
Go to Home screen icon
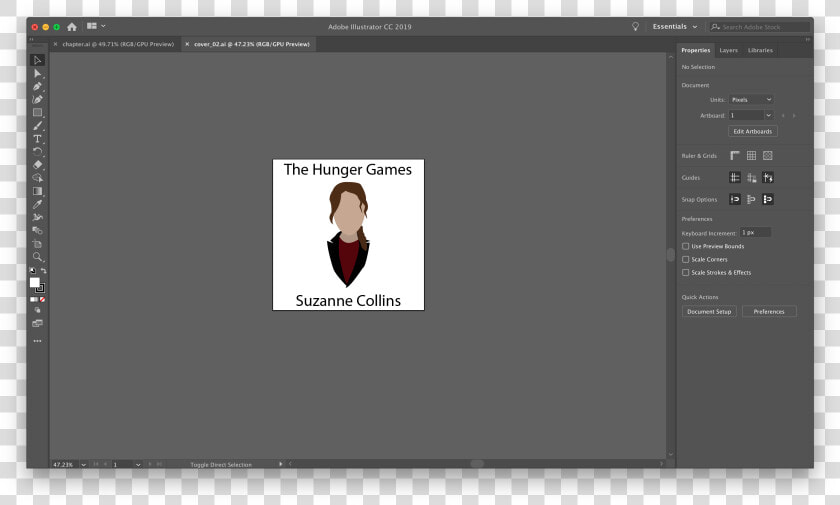[72, 26]
